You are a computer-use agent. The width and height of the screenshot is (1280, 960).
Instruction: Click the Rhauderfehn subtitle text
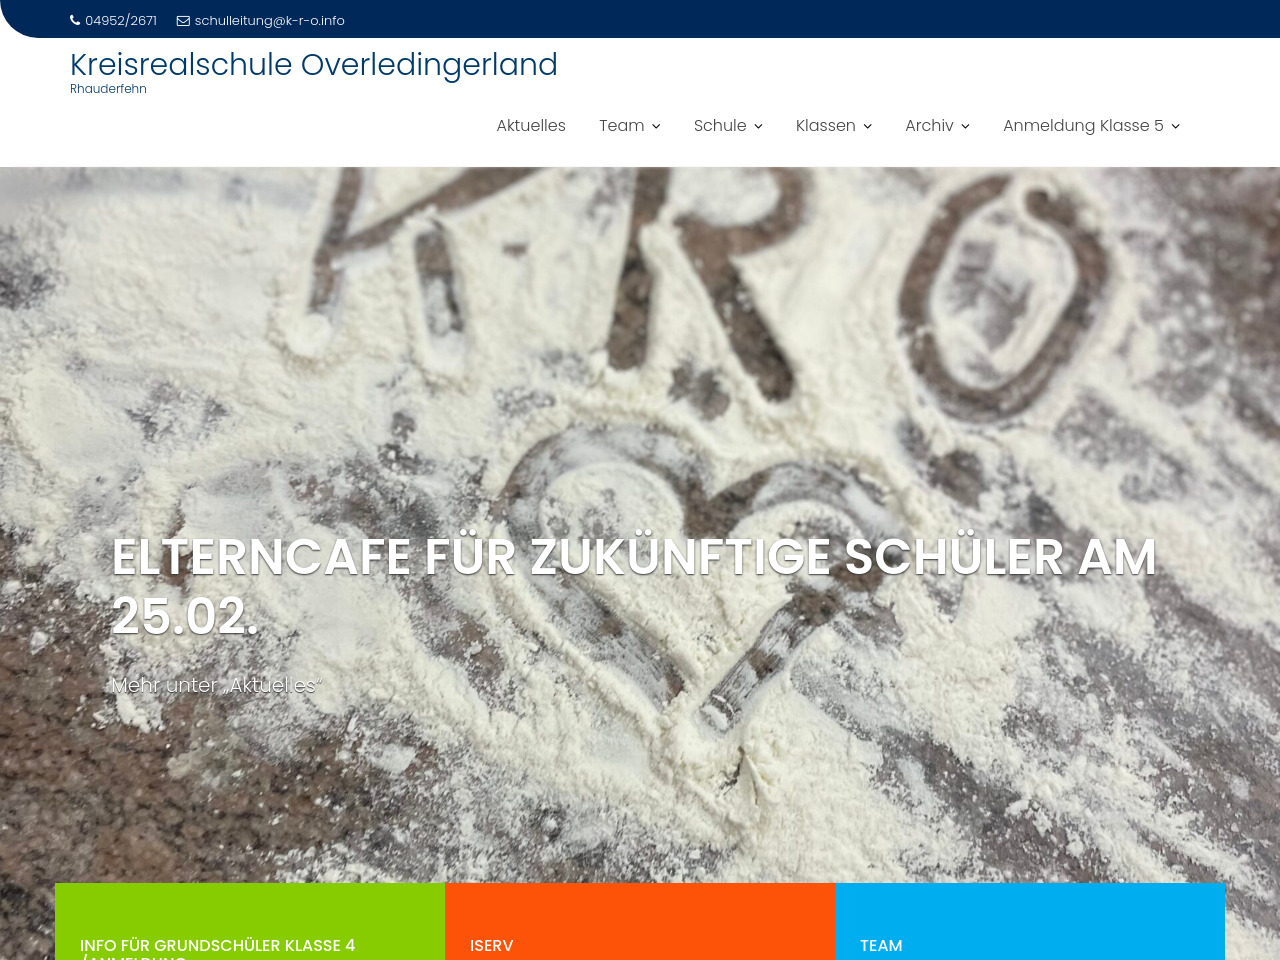click(108, 89)
